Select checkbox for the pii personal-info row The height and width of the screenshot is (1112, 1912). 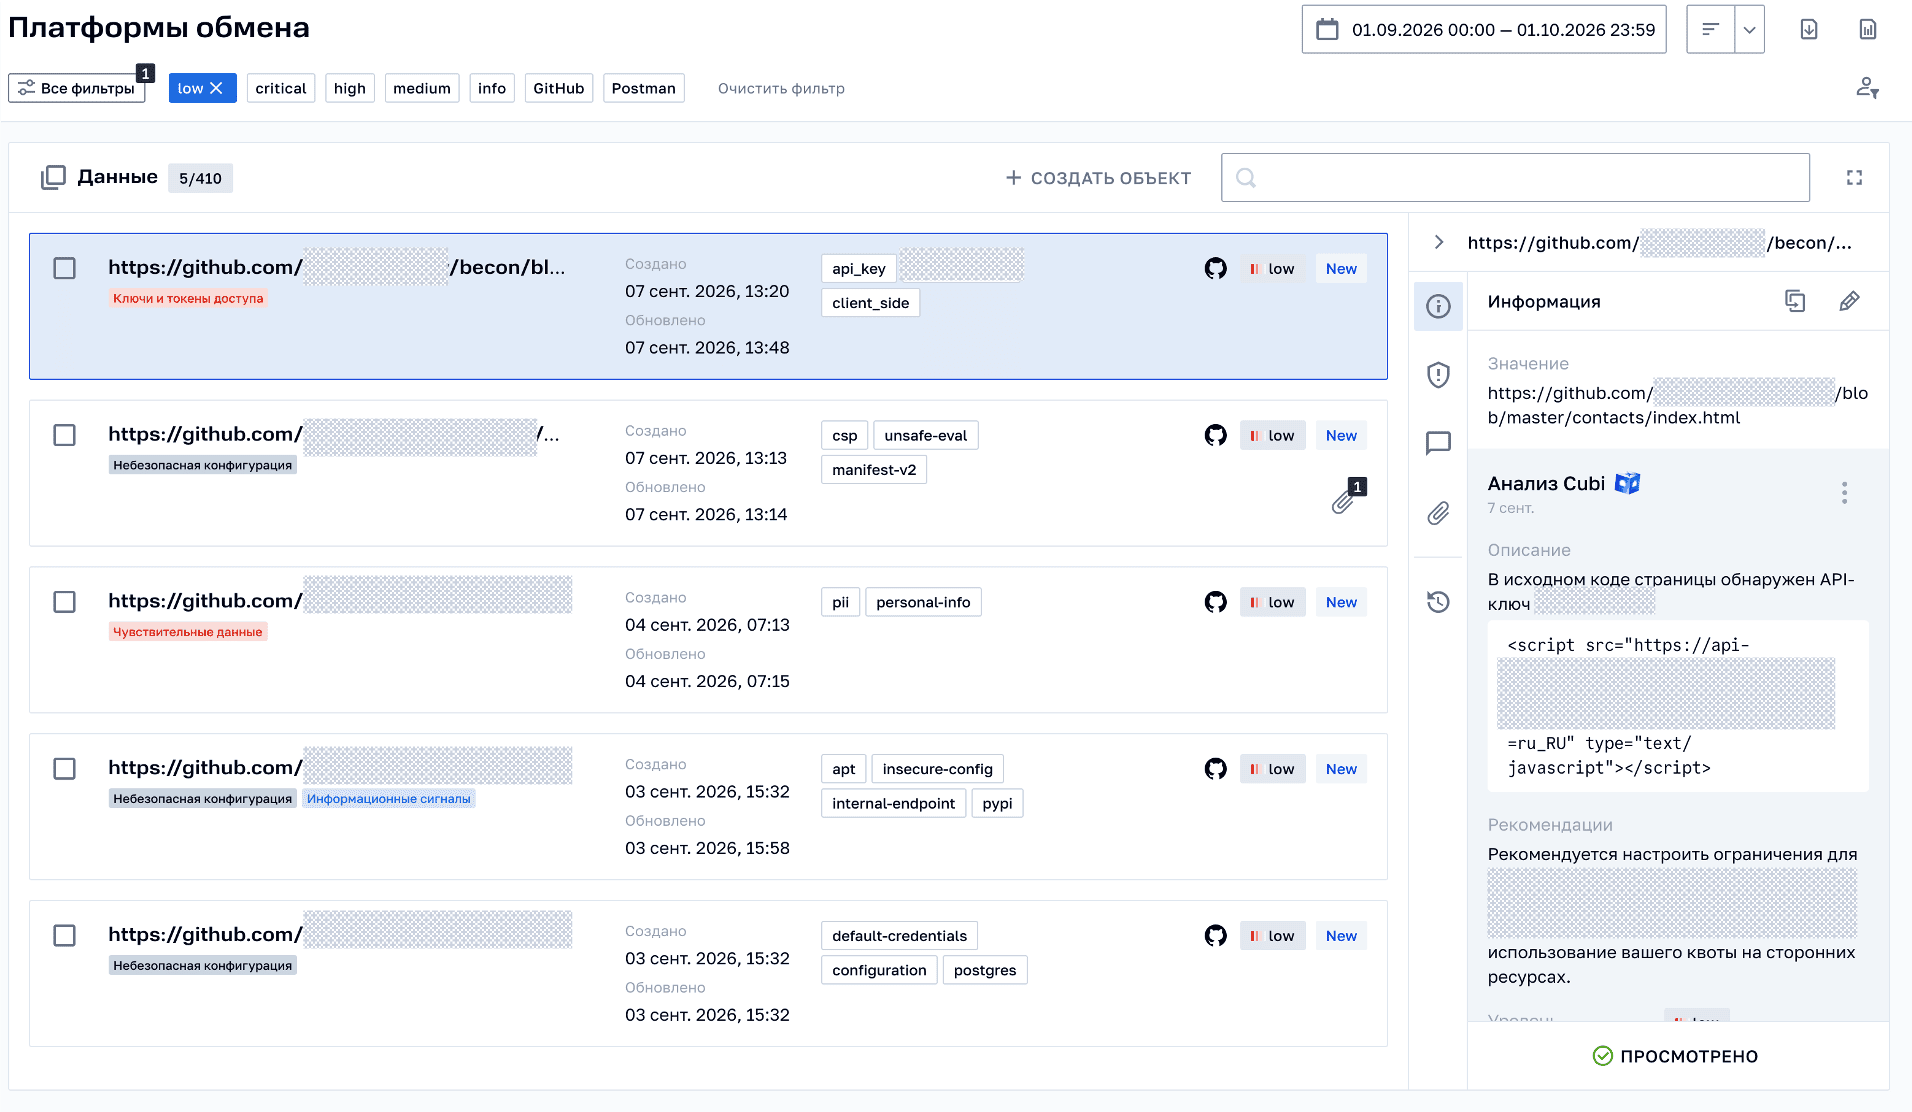[x=64, y=602]
